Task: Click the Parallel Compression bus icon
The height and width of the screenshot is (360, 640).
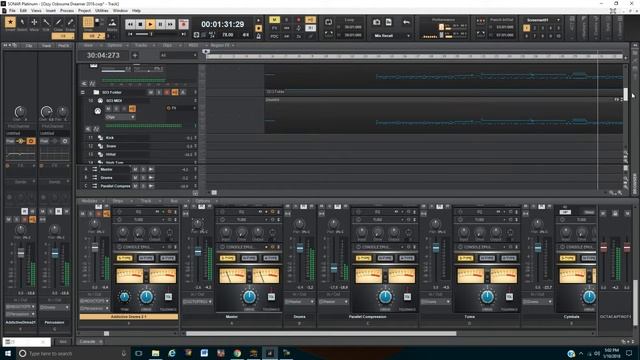Action: 94,186
